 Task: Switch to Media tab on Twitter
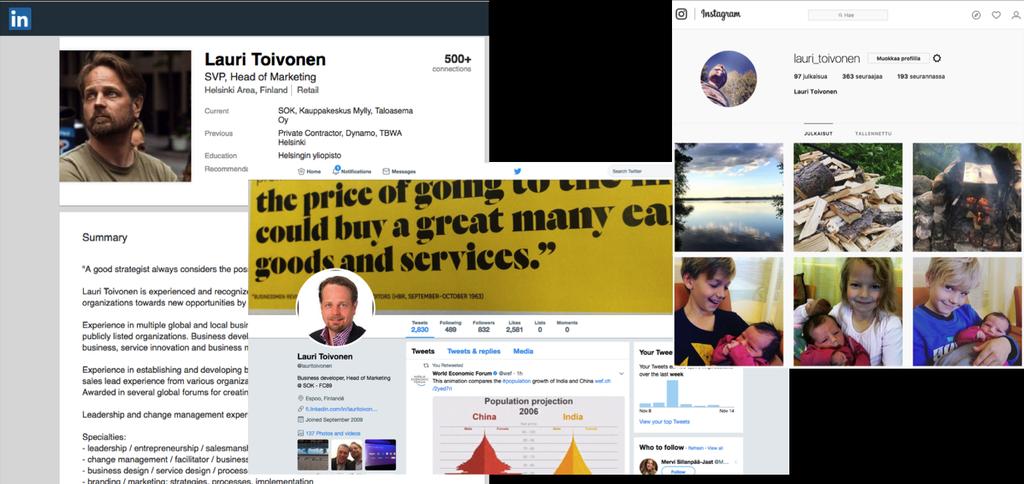coord(523,351)
